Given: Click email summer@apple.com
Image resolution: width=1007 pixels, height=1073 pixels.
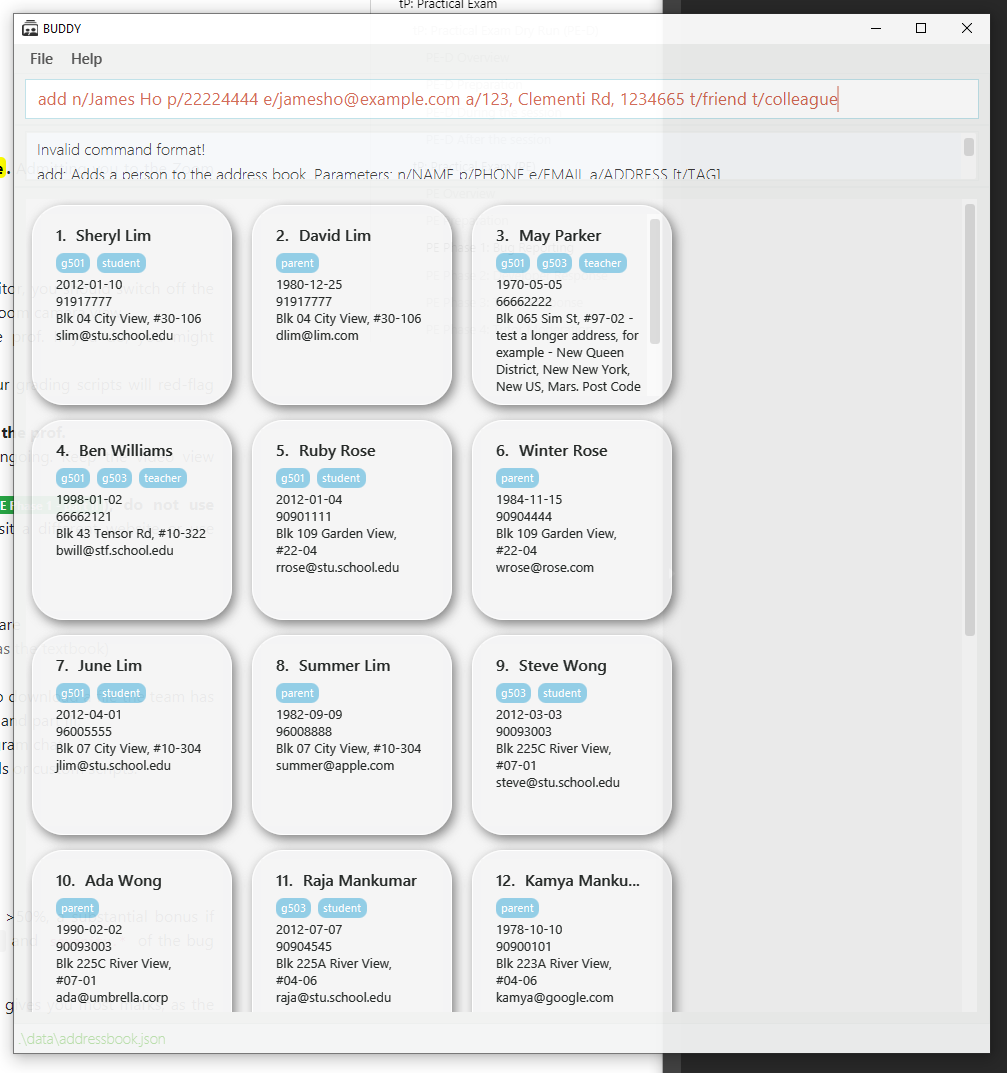Looking at the screenshot, I should point(335,765).
